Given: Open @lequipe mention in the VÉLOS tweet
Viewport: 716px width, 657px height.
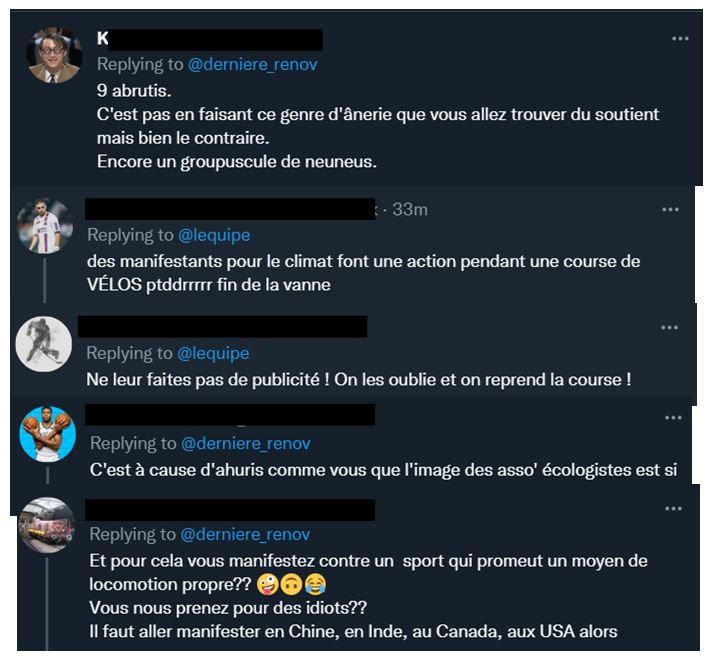Looking at the screenshot, I should (214, 235).
